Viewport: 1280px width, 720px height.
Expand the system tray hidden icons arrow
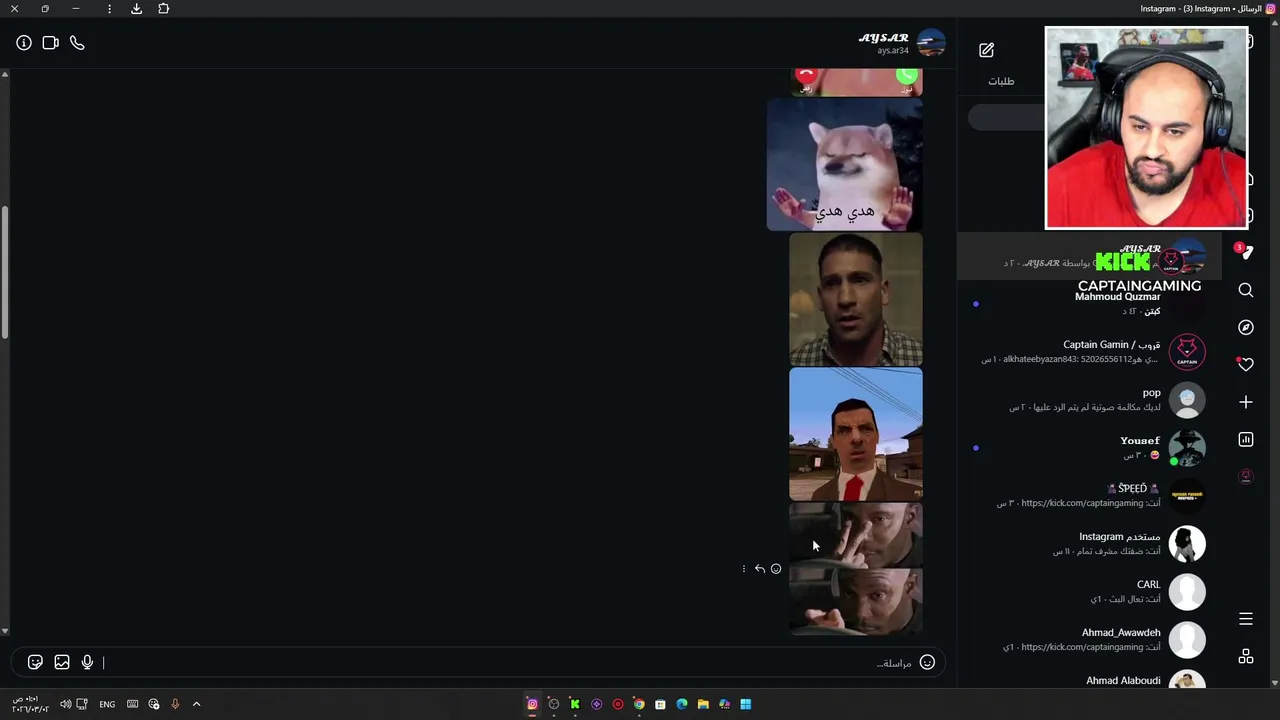(x=196, y=704)
